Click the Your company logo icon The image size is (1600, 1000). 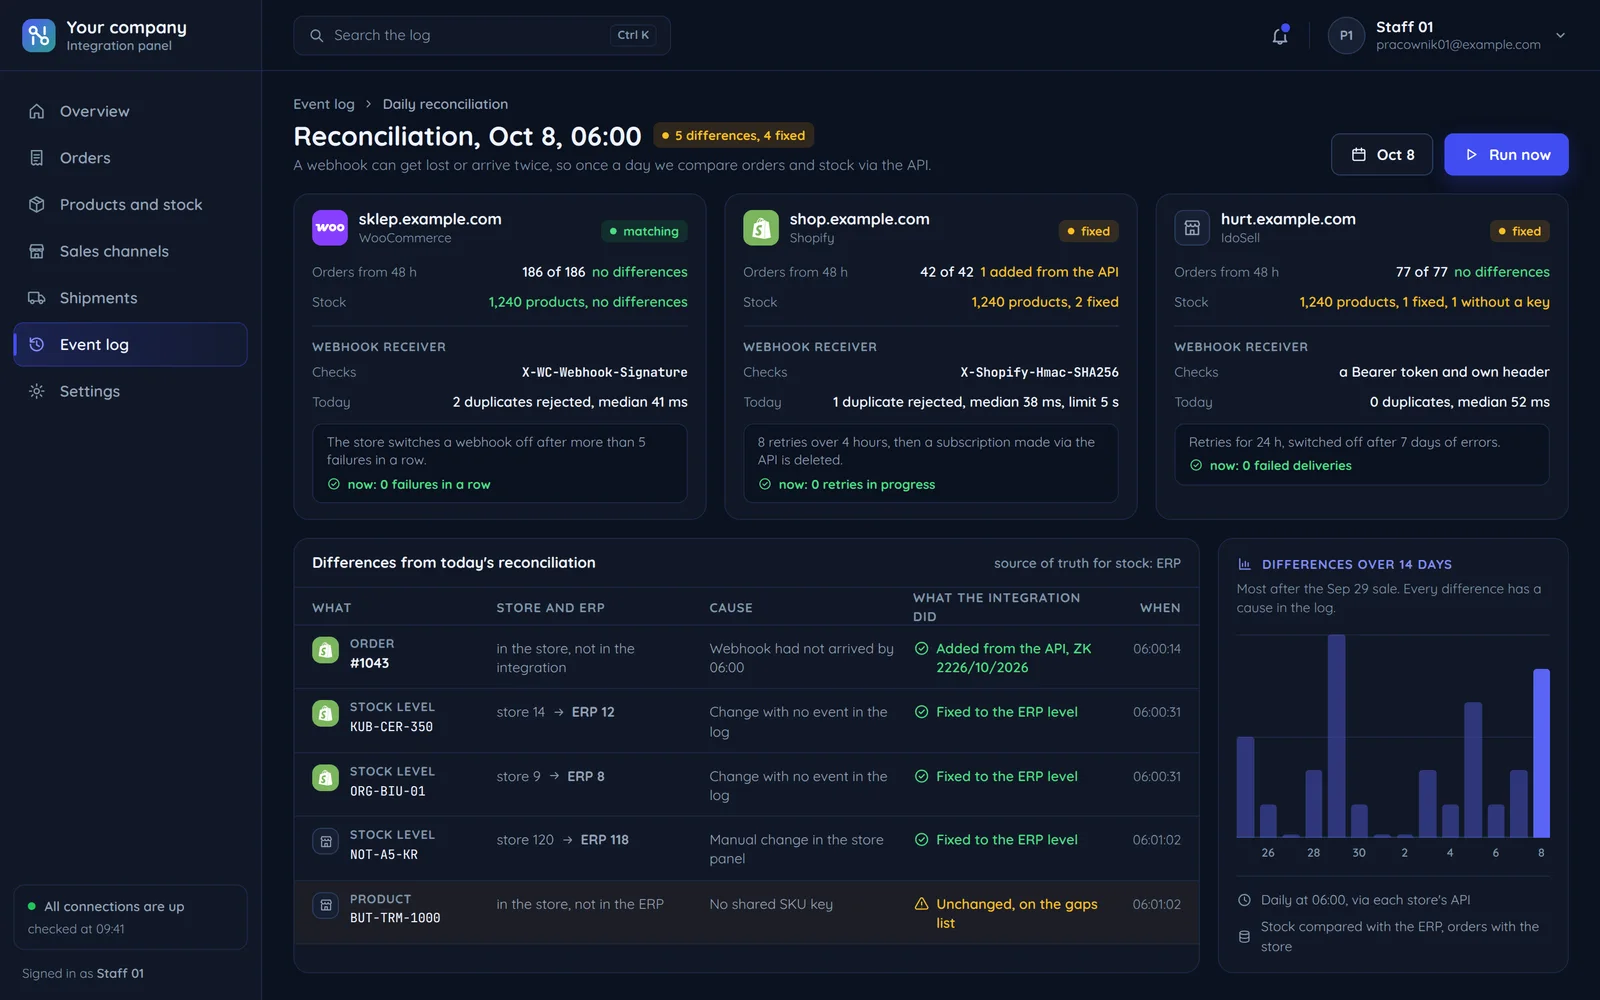pyautogui.click(x=39, y=36)
